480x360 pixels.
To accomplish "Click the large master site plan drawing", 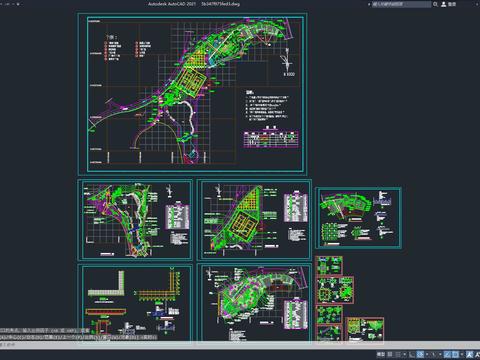I will (x=192, y=94).
